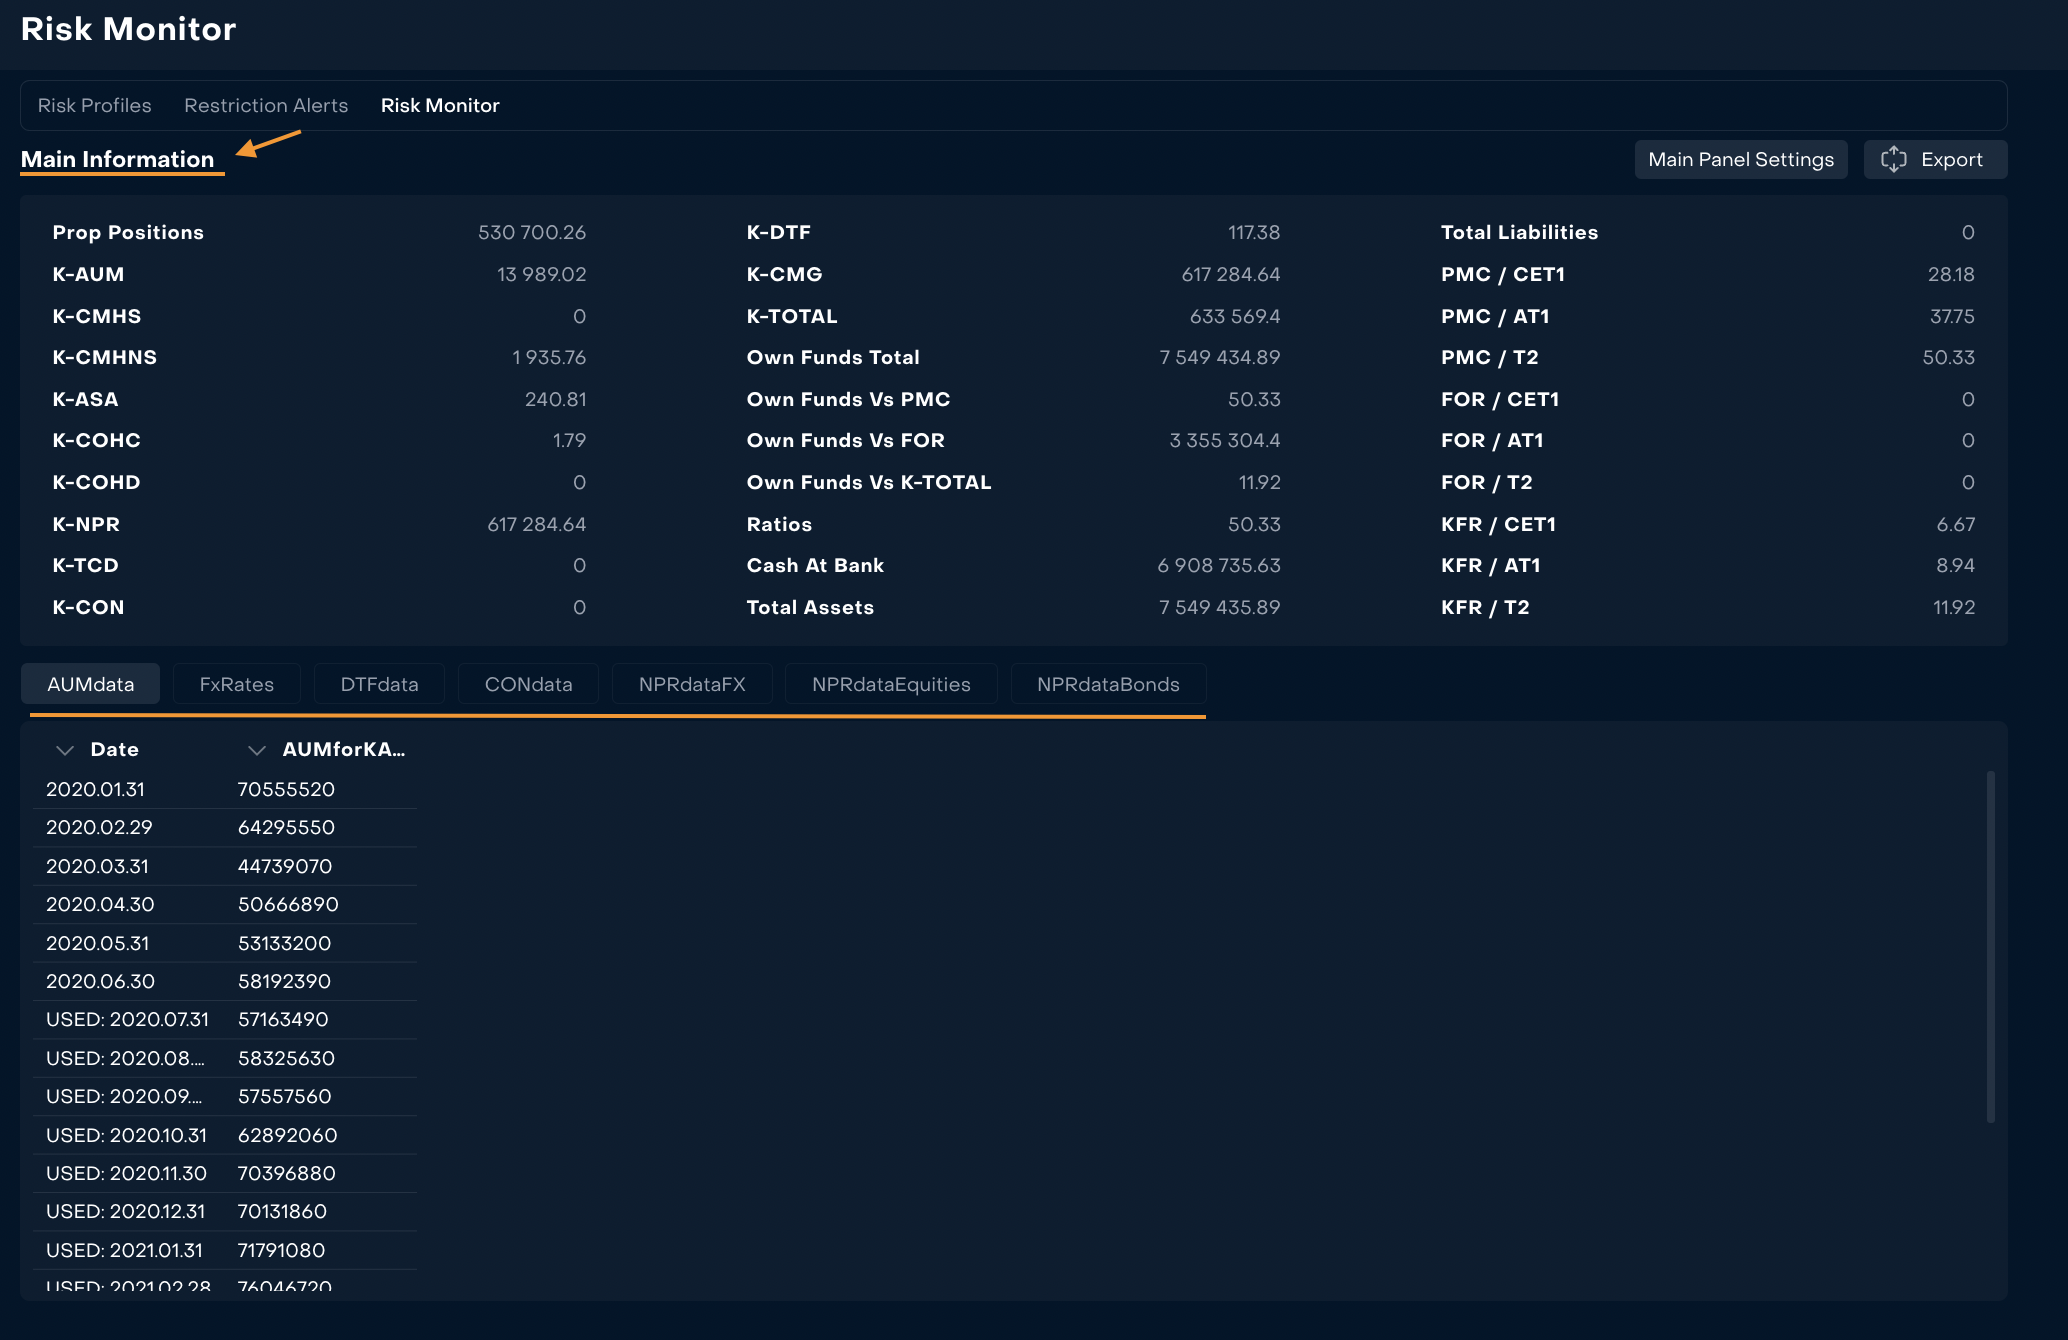
Task: Select the AUMdata tab
Action: click(x=90, y=684)
